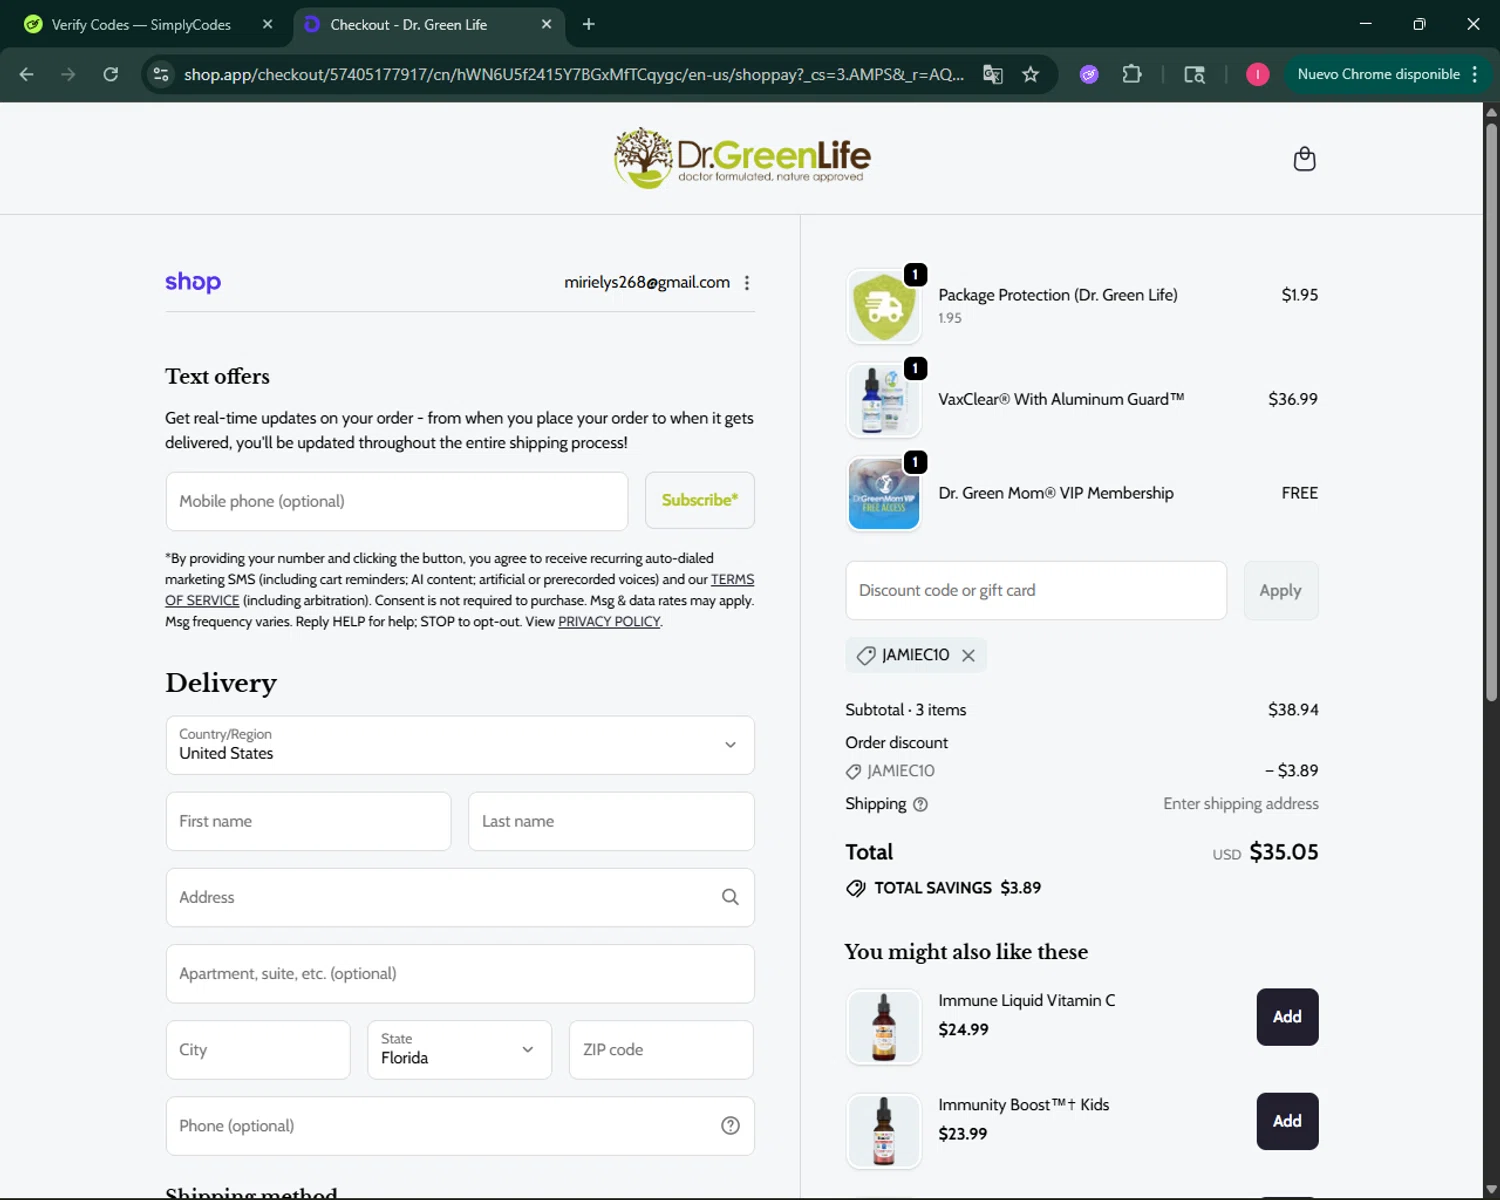1500x1200 pixels.
Task: Add Immune Liquid Vitamin C to order
Action: [1287, 1017]
